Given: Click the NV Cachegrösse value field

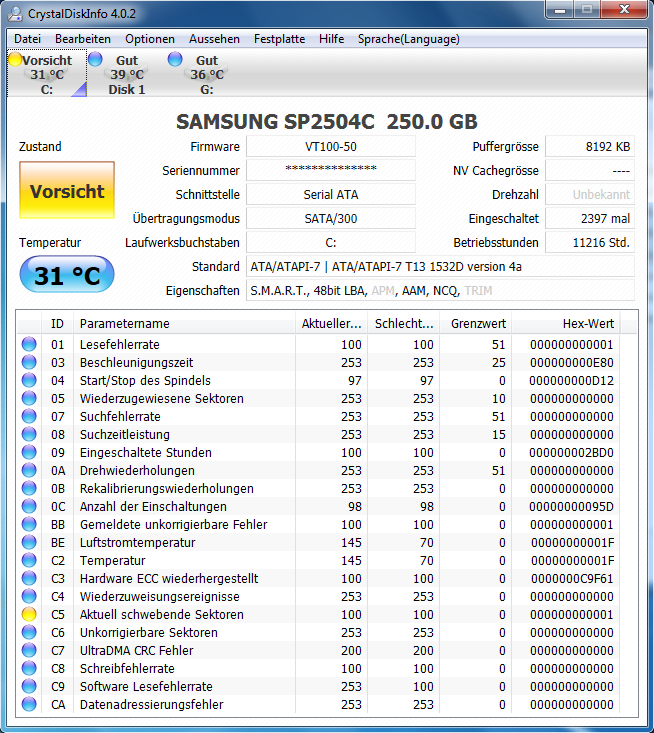Looking at the screenshot, I should 590,170.
